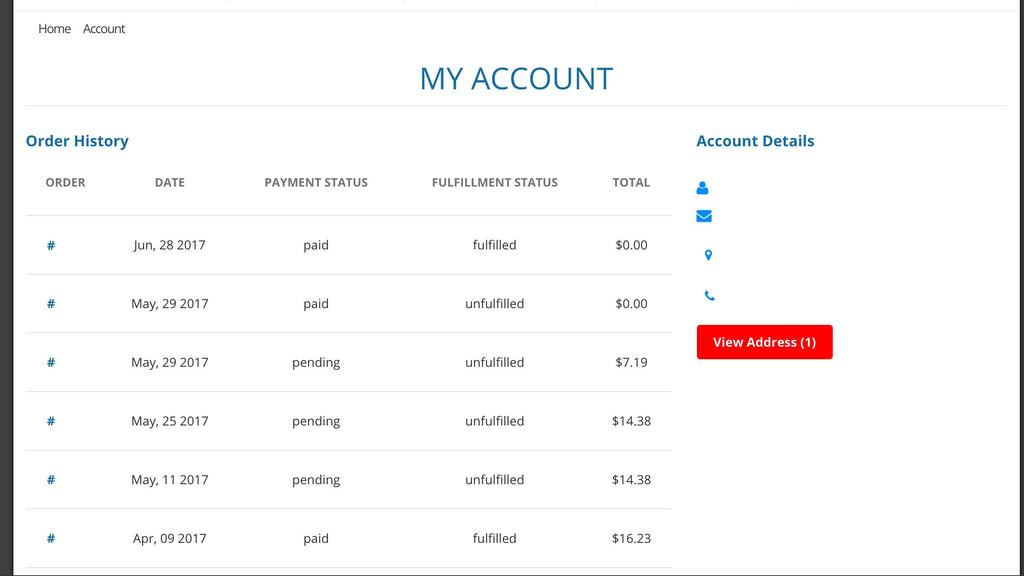Viewport: 1024px width, 576px height.
Task: Click the ORDER column header
Action: point(66,183)
